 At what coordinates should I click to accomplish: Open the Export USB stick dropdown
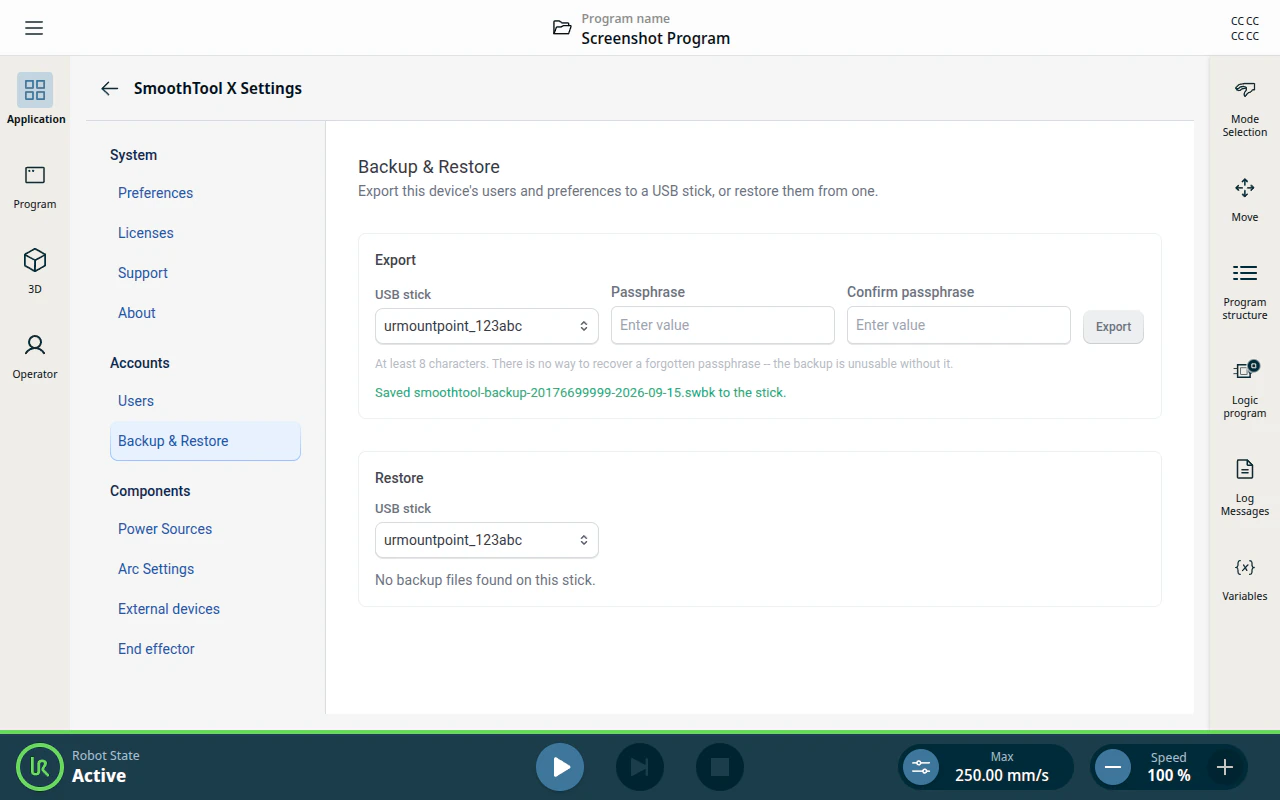tap(487, 326)
